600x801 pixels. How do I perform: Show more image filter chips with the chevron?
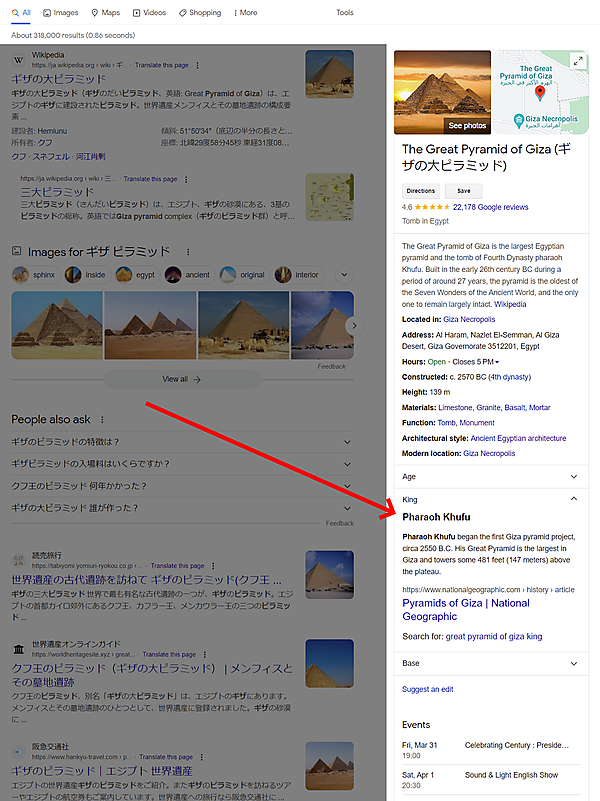(x=345, y=274)
